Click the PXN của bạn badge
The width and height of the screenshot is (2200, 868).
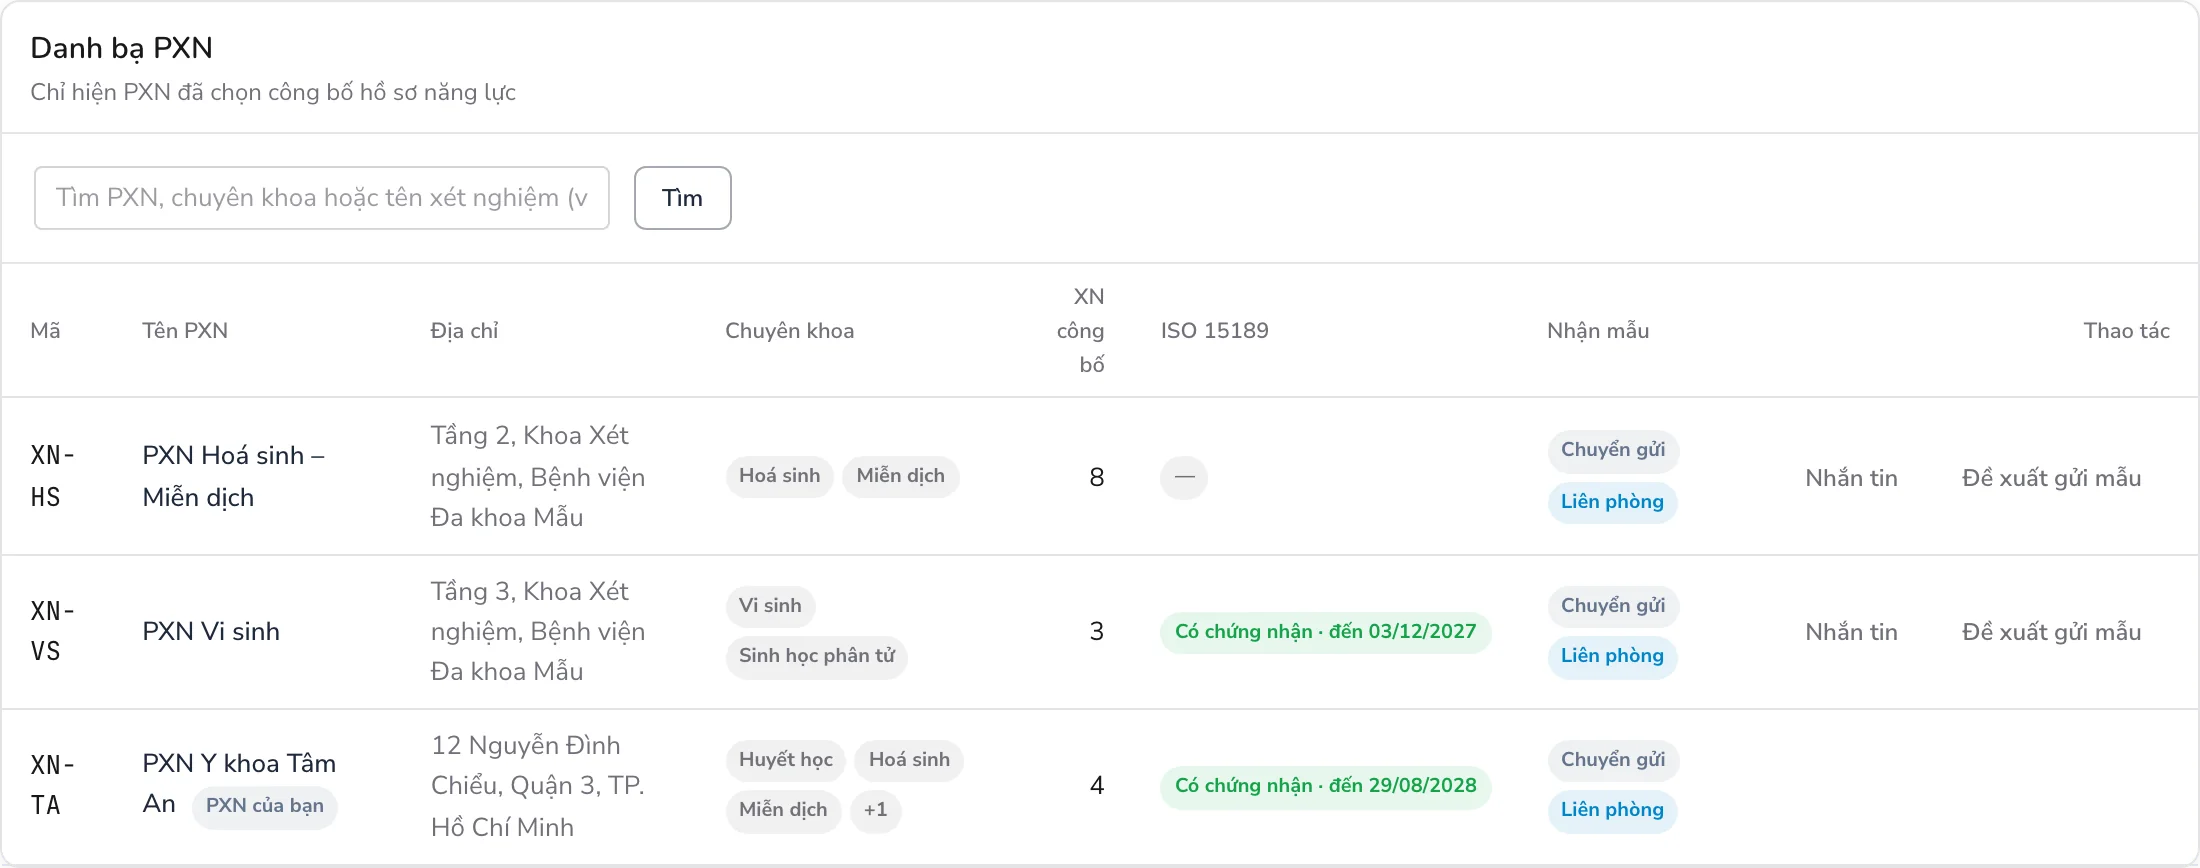(x=265, y=806)
